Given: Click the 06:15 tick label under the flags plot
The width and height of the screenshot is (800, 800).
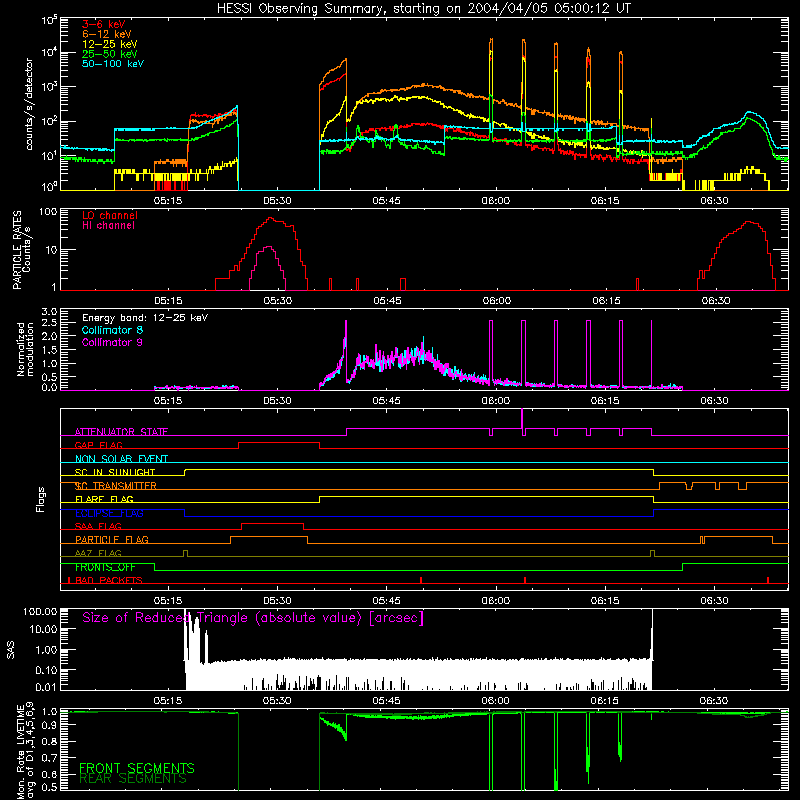Looking at the screenshot, I should tap(605, 601).
